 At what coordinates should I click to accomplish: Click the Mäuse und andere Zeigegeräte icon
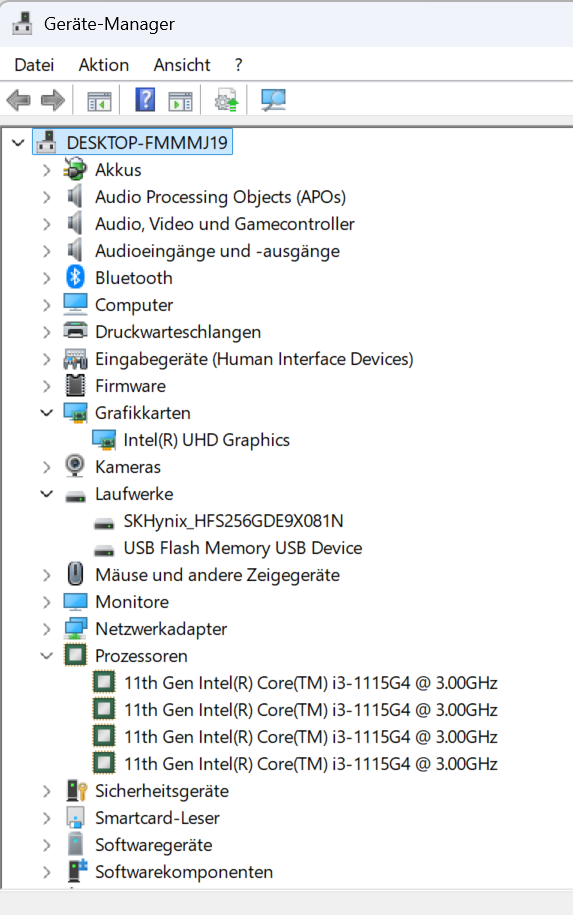75,574
